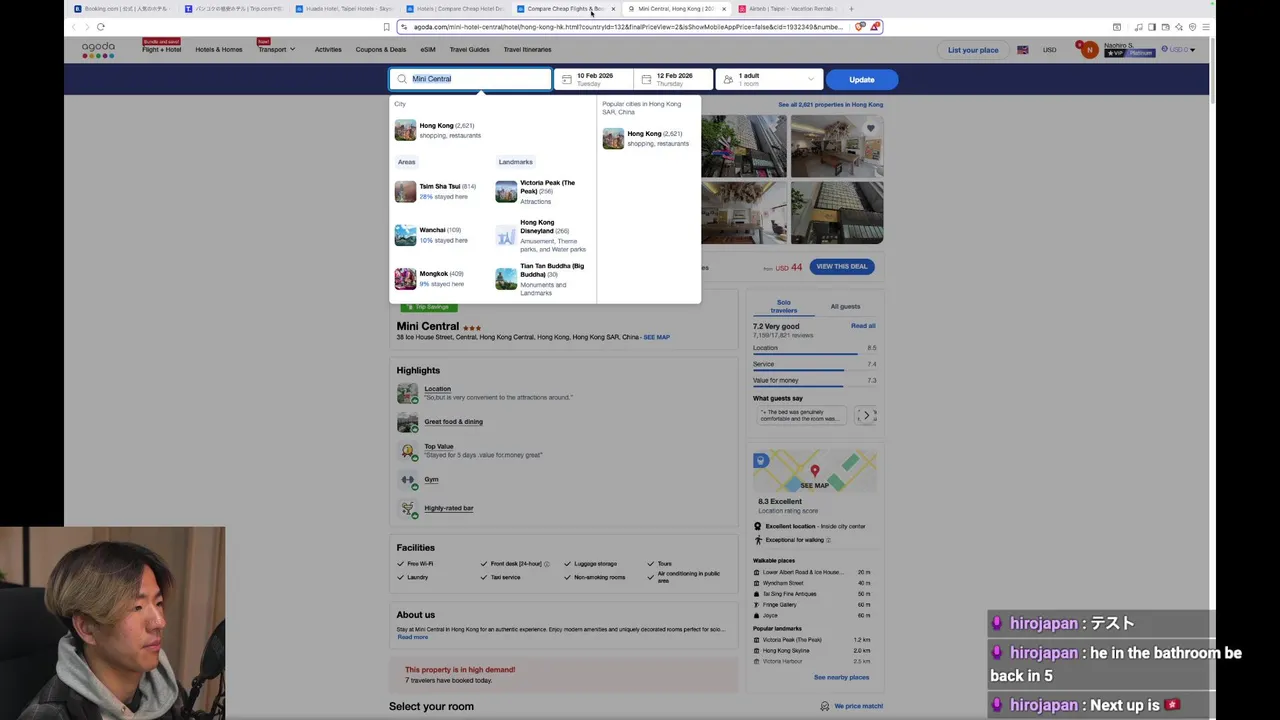Click the blue Update button
Image resolution: width=1280 pixels, height=720 pixels.
pos(862,79)
